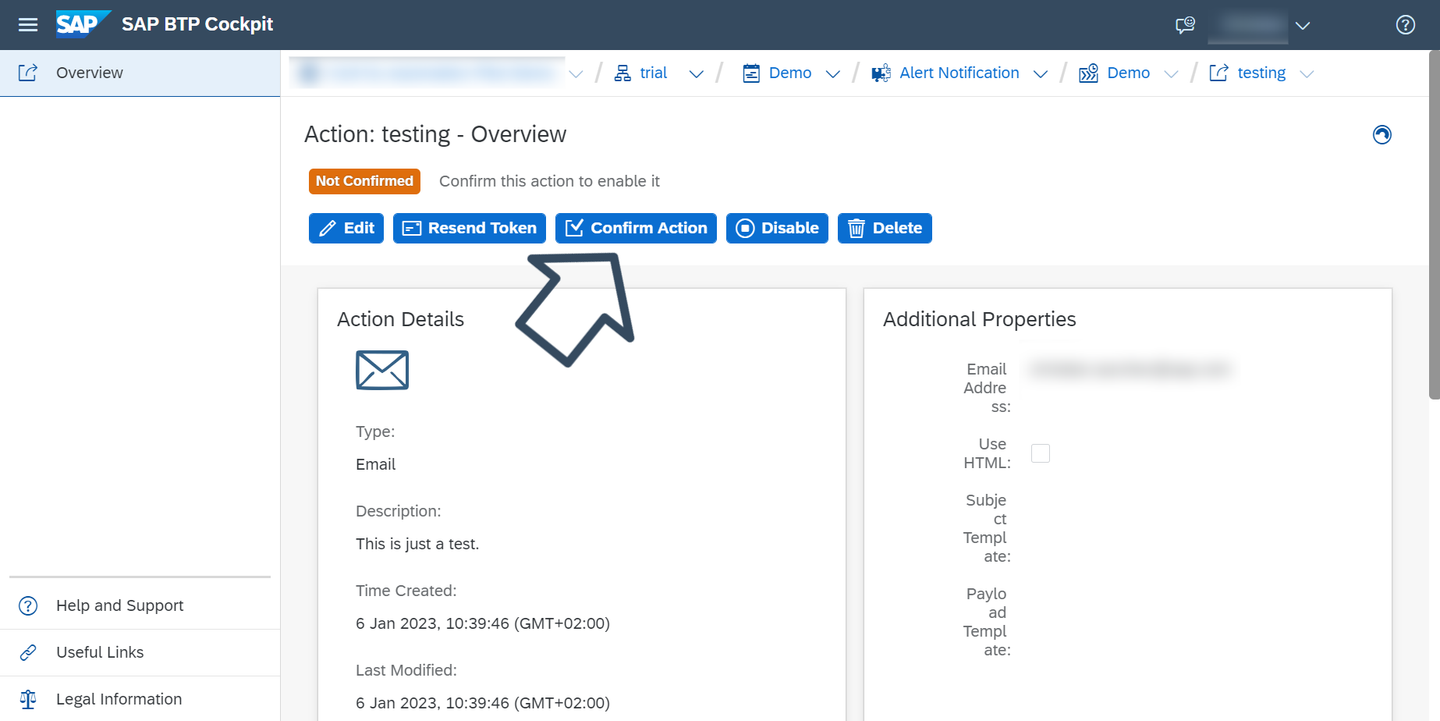Screen dimensions: 1440x721
Task: Expand the testing breadcrumb dropdown arrow
Action: pyautogui.click(x=1306, y=74)
